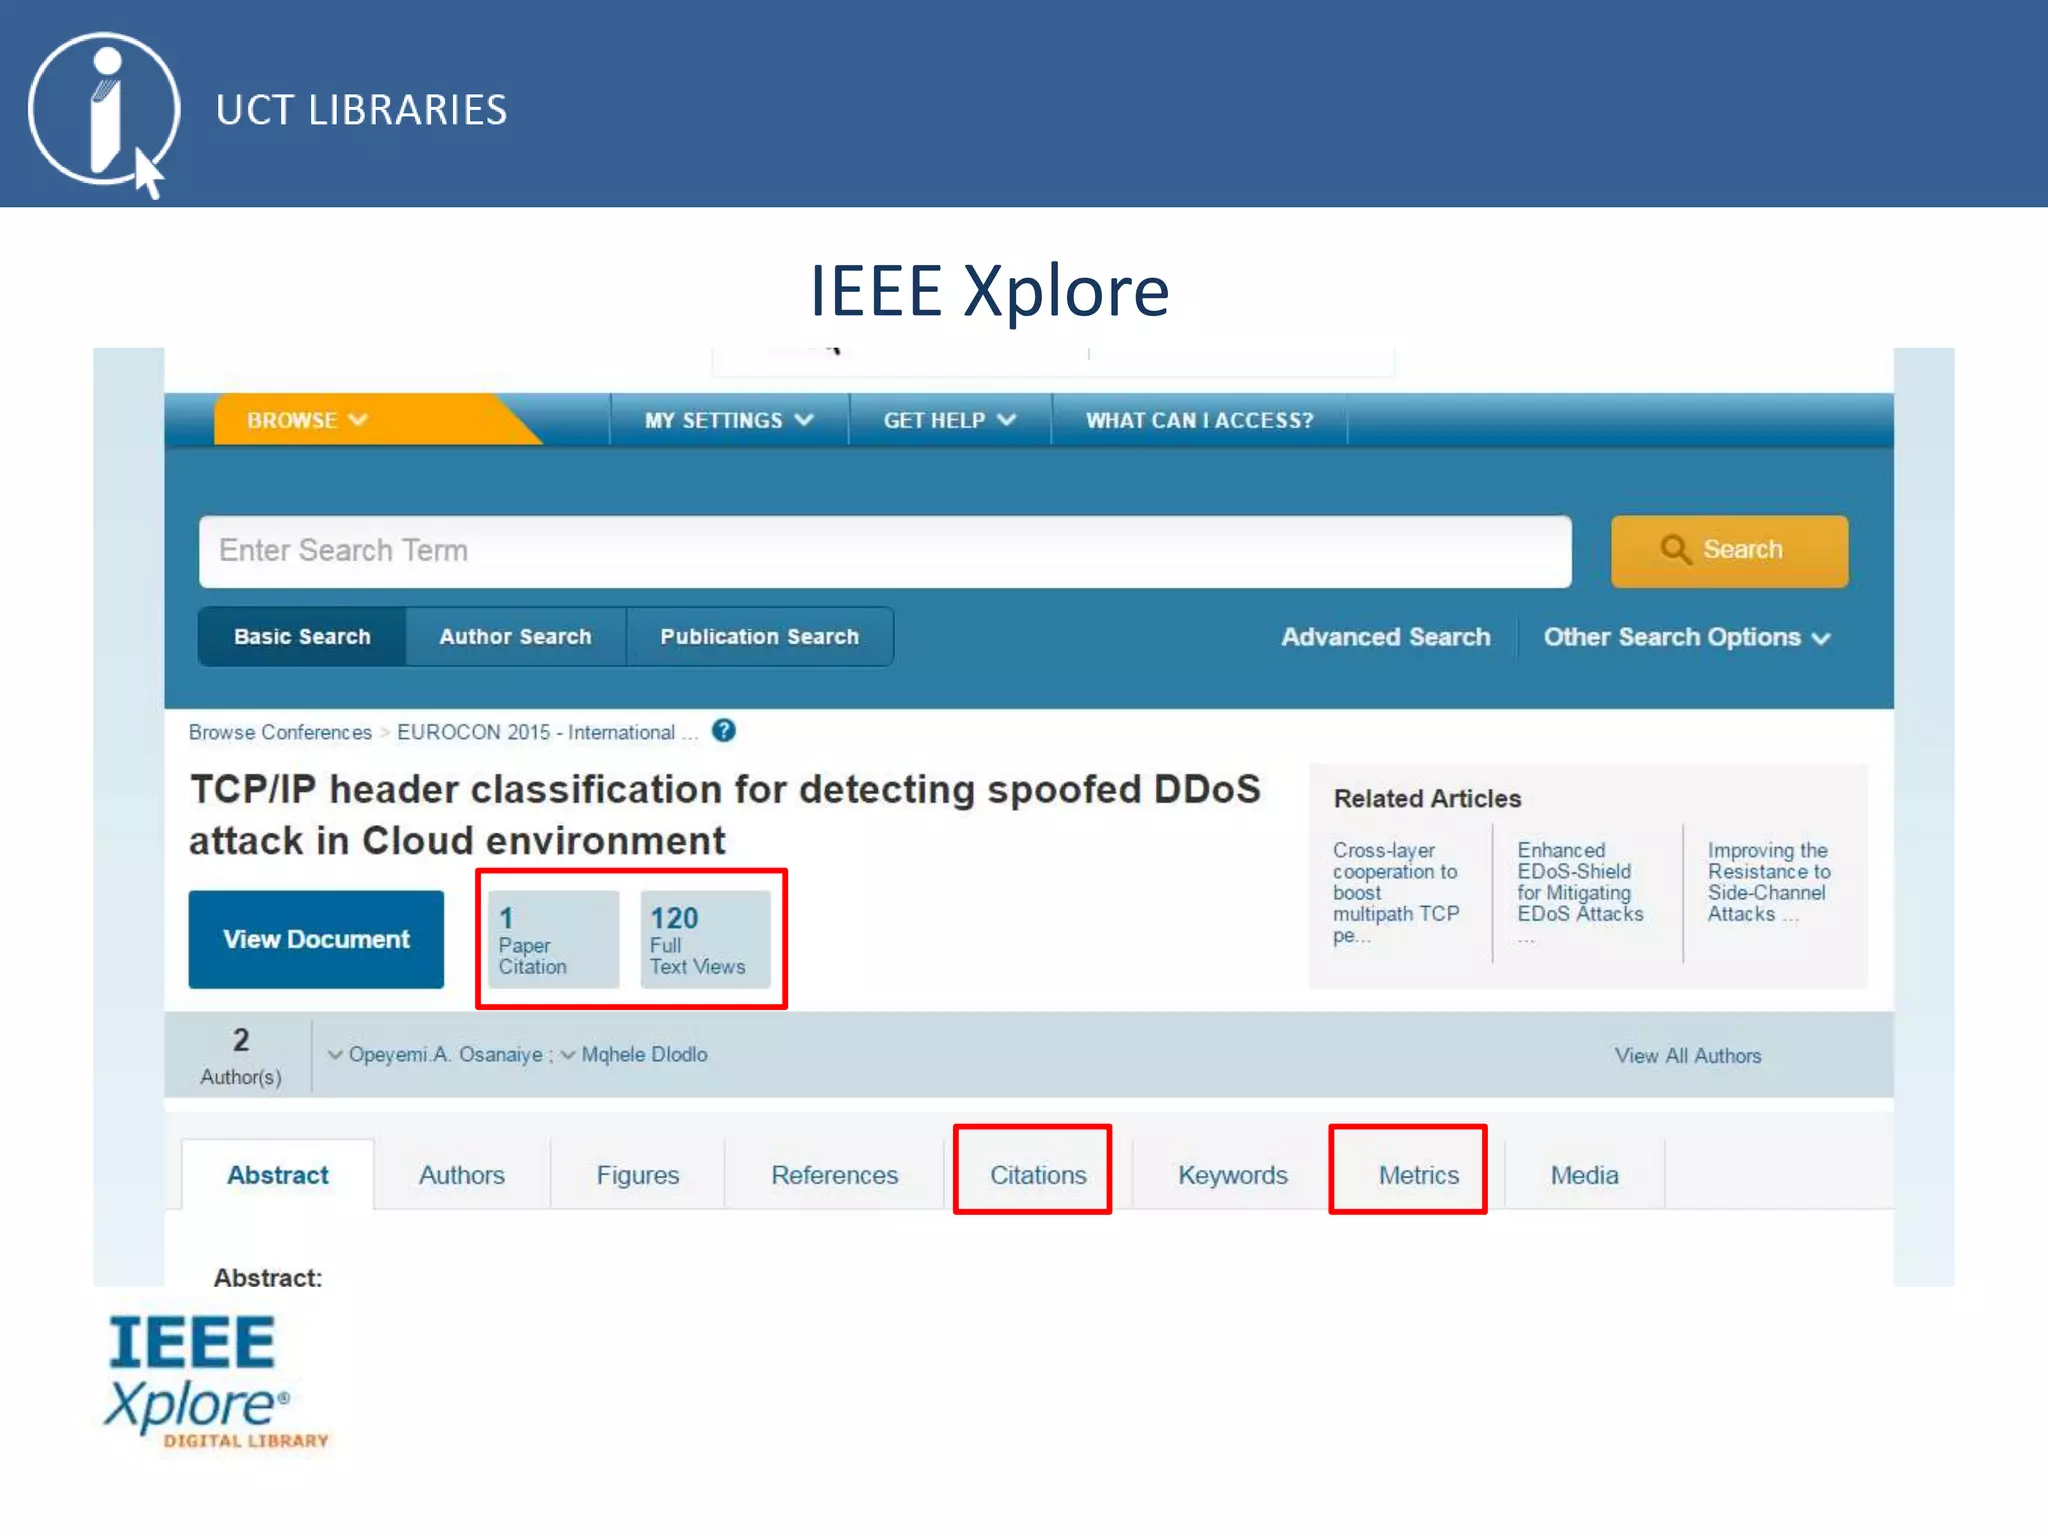Click the EUROCON 2015 breadcrumb link

click(x=547, y=732)
